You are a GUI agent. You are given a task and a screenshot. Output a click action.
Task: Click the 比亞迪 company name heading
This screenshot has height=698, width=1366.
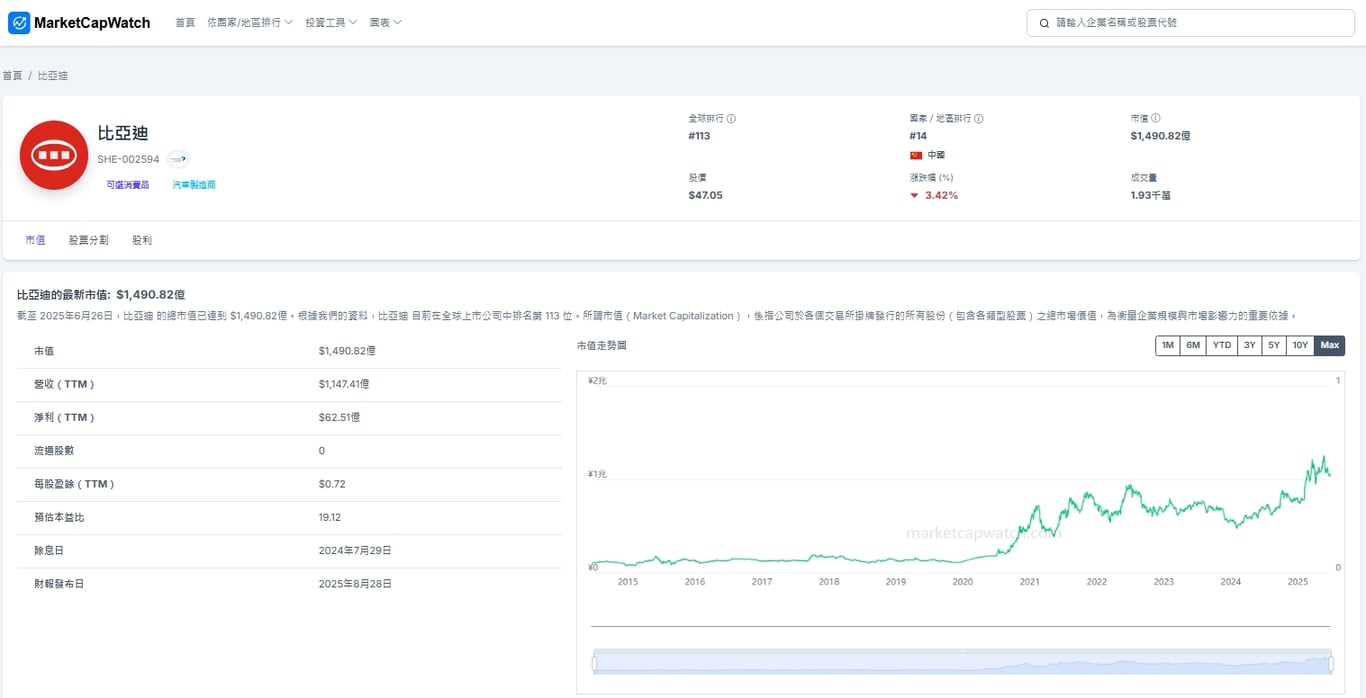click(x=123, y=133)
